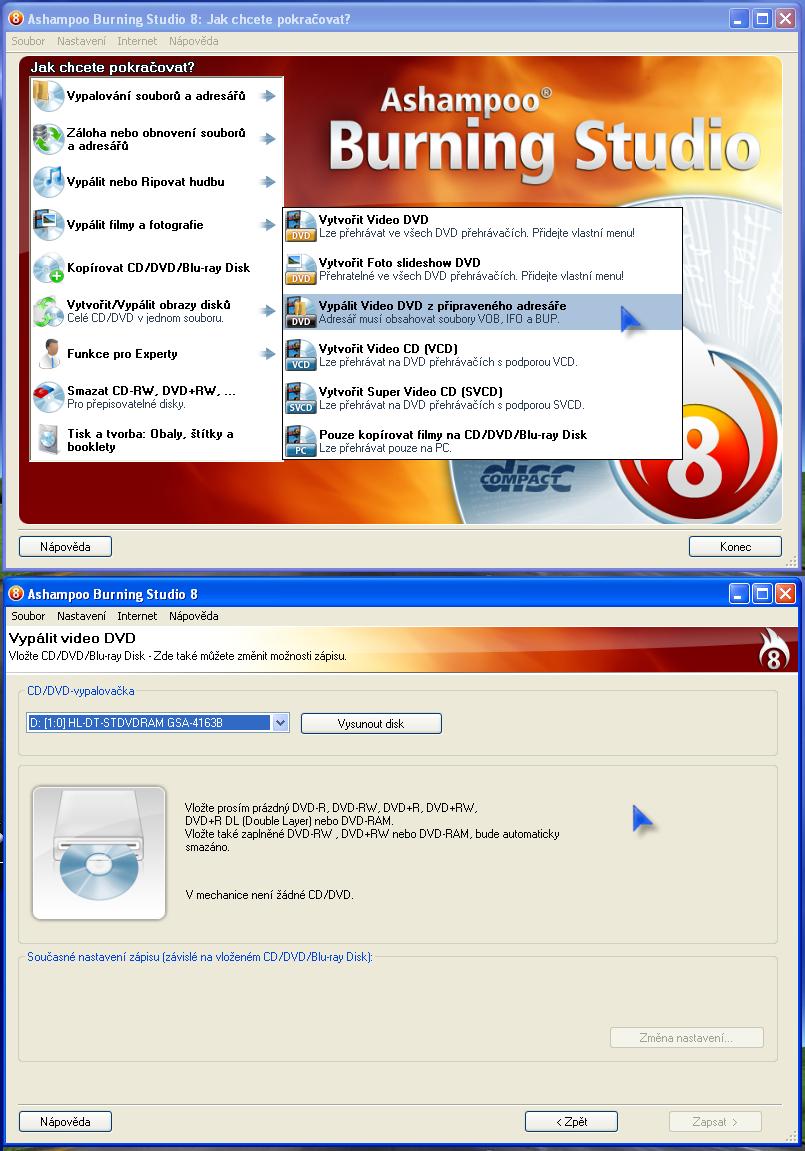Image resolution: width=805 pixels, height=1151 pixels.
Task: Expand Záloha nebo obnovení souborů arrow
Action: coord(269,139)
